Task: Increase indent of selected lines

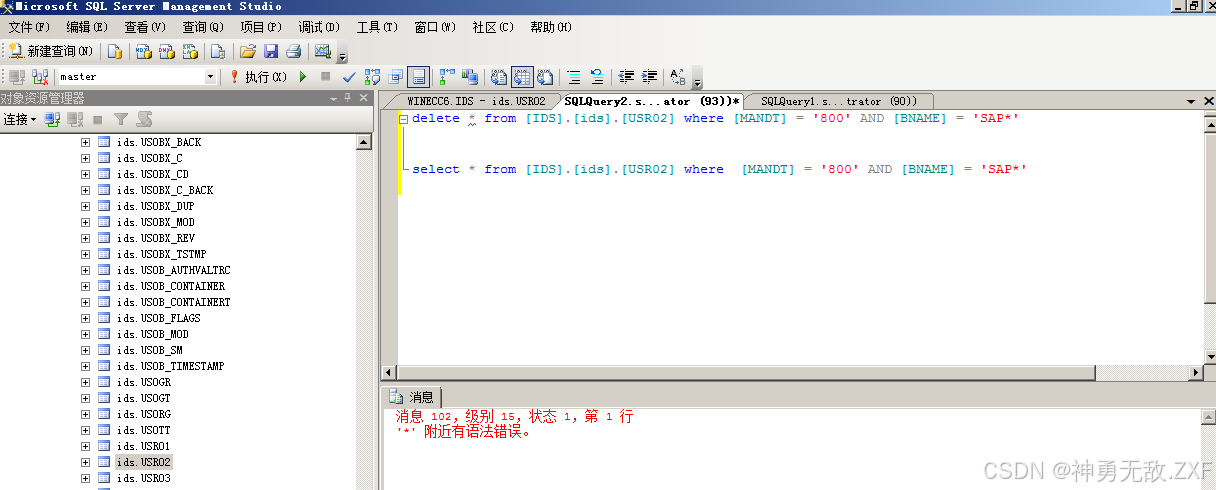Action: tap(650, 76)
